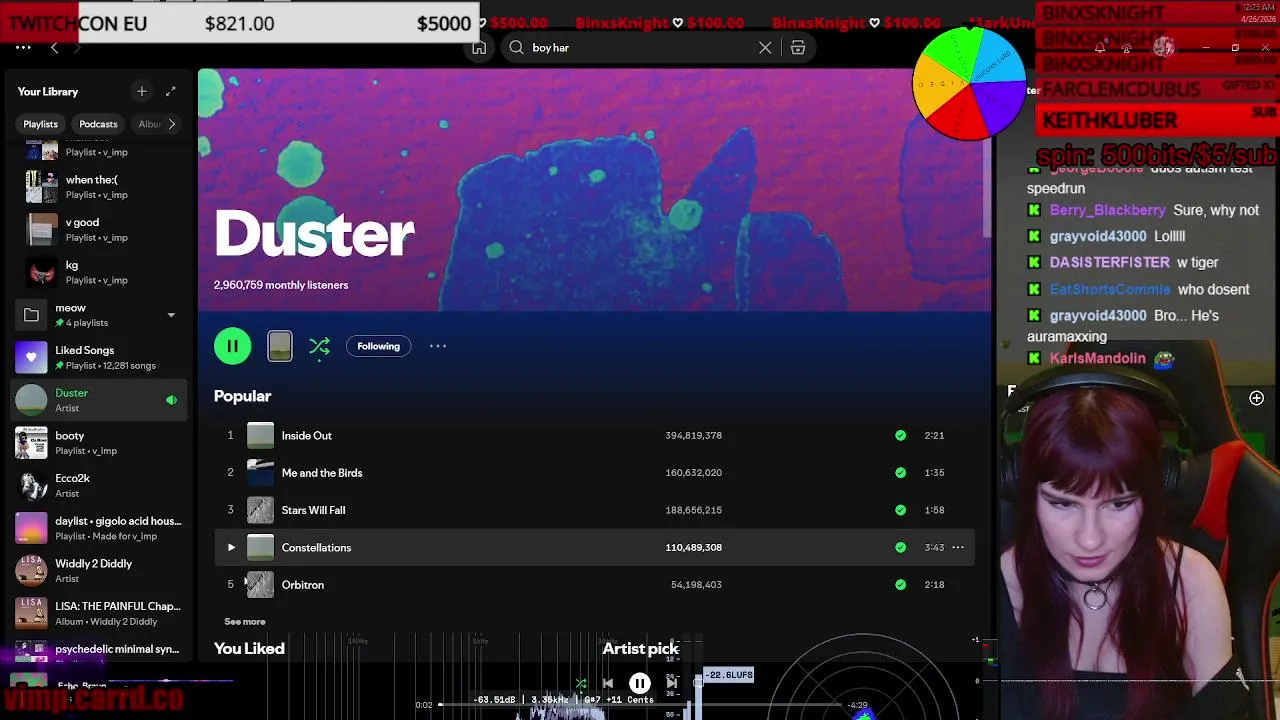Create a new playlist with plus icon

(x=141, y=91)
